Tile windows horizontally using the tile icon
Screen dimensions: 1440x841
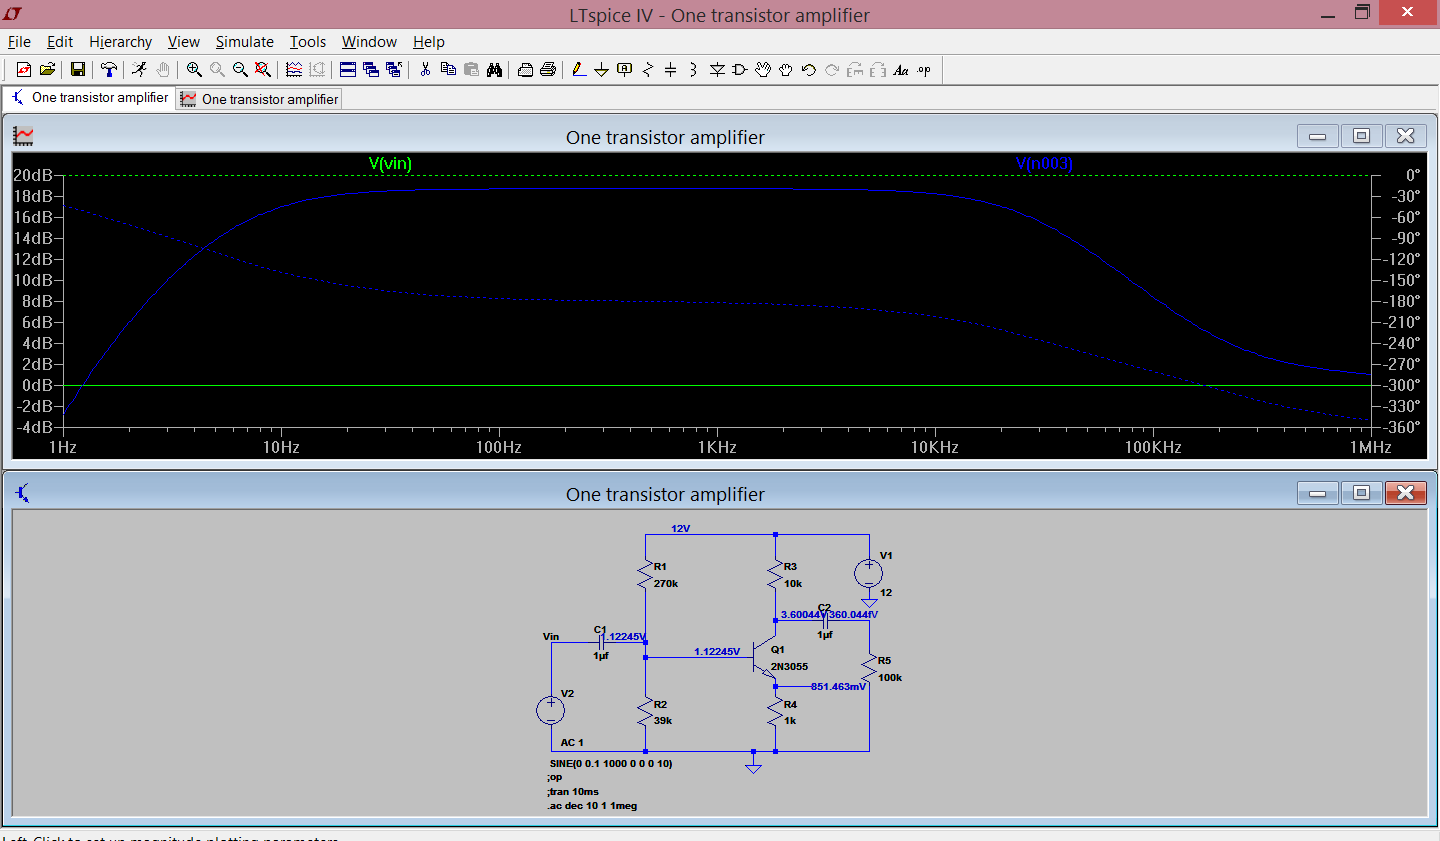(x=348, y=69)
